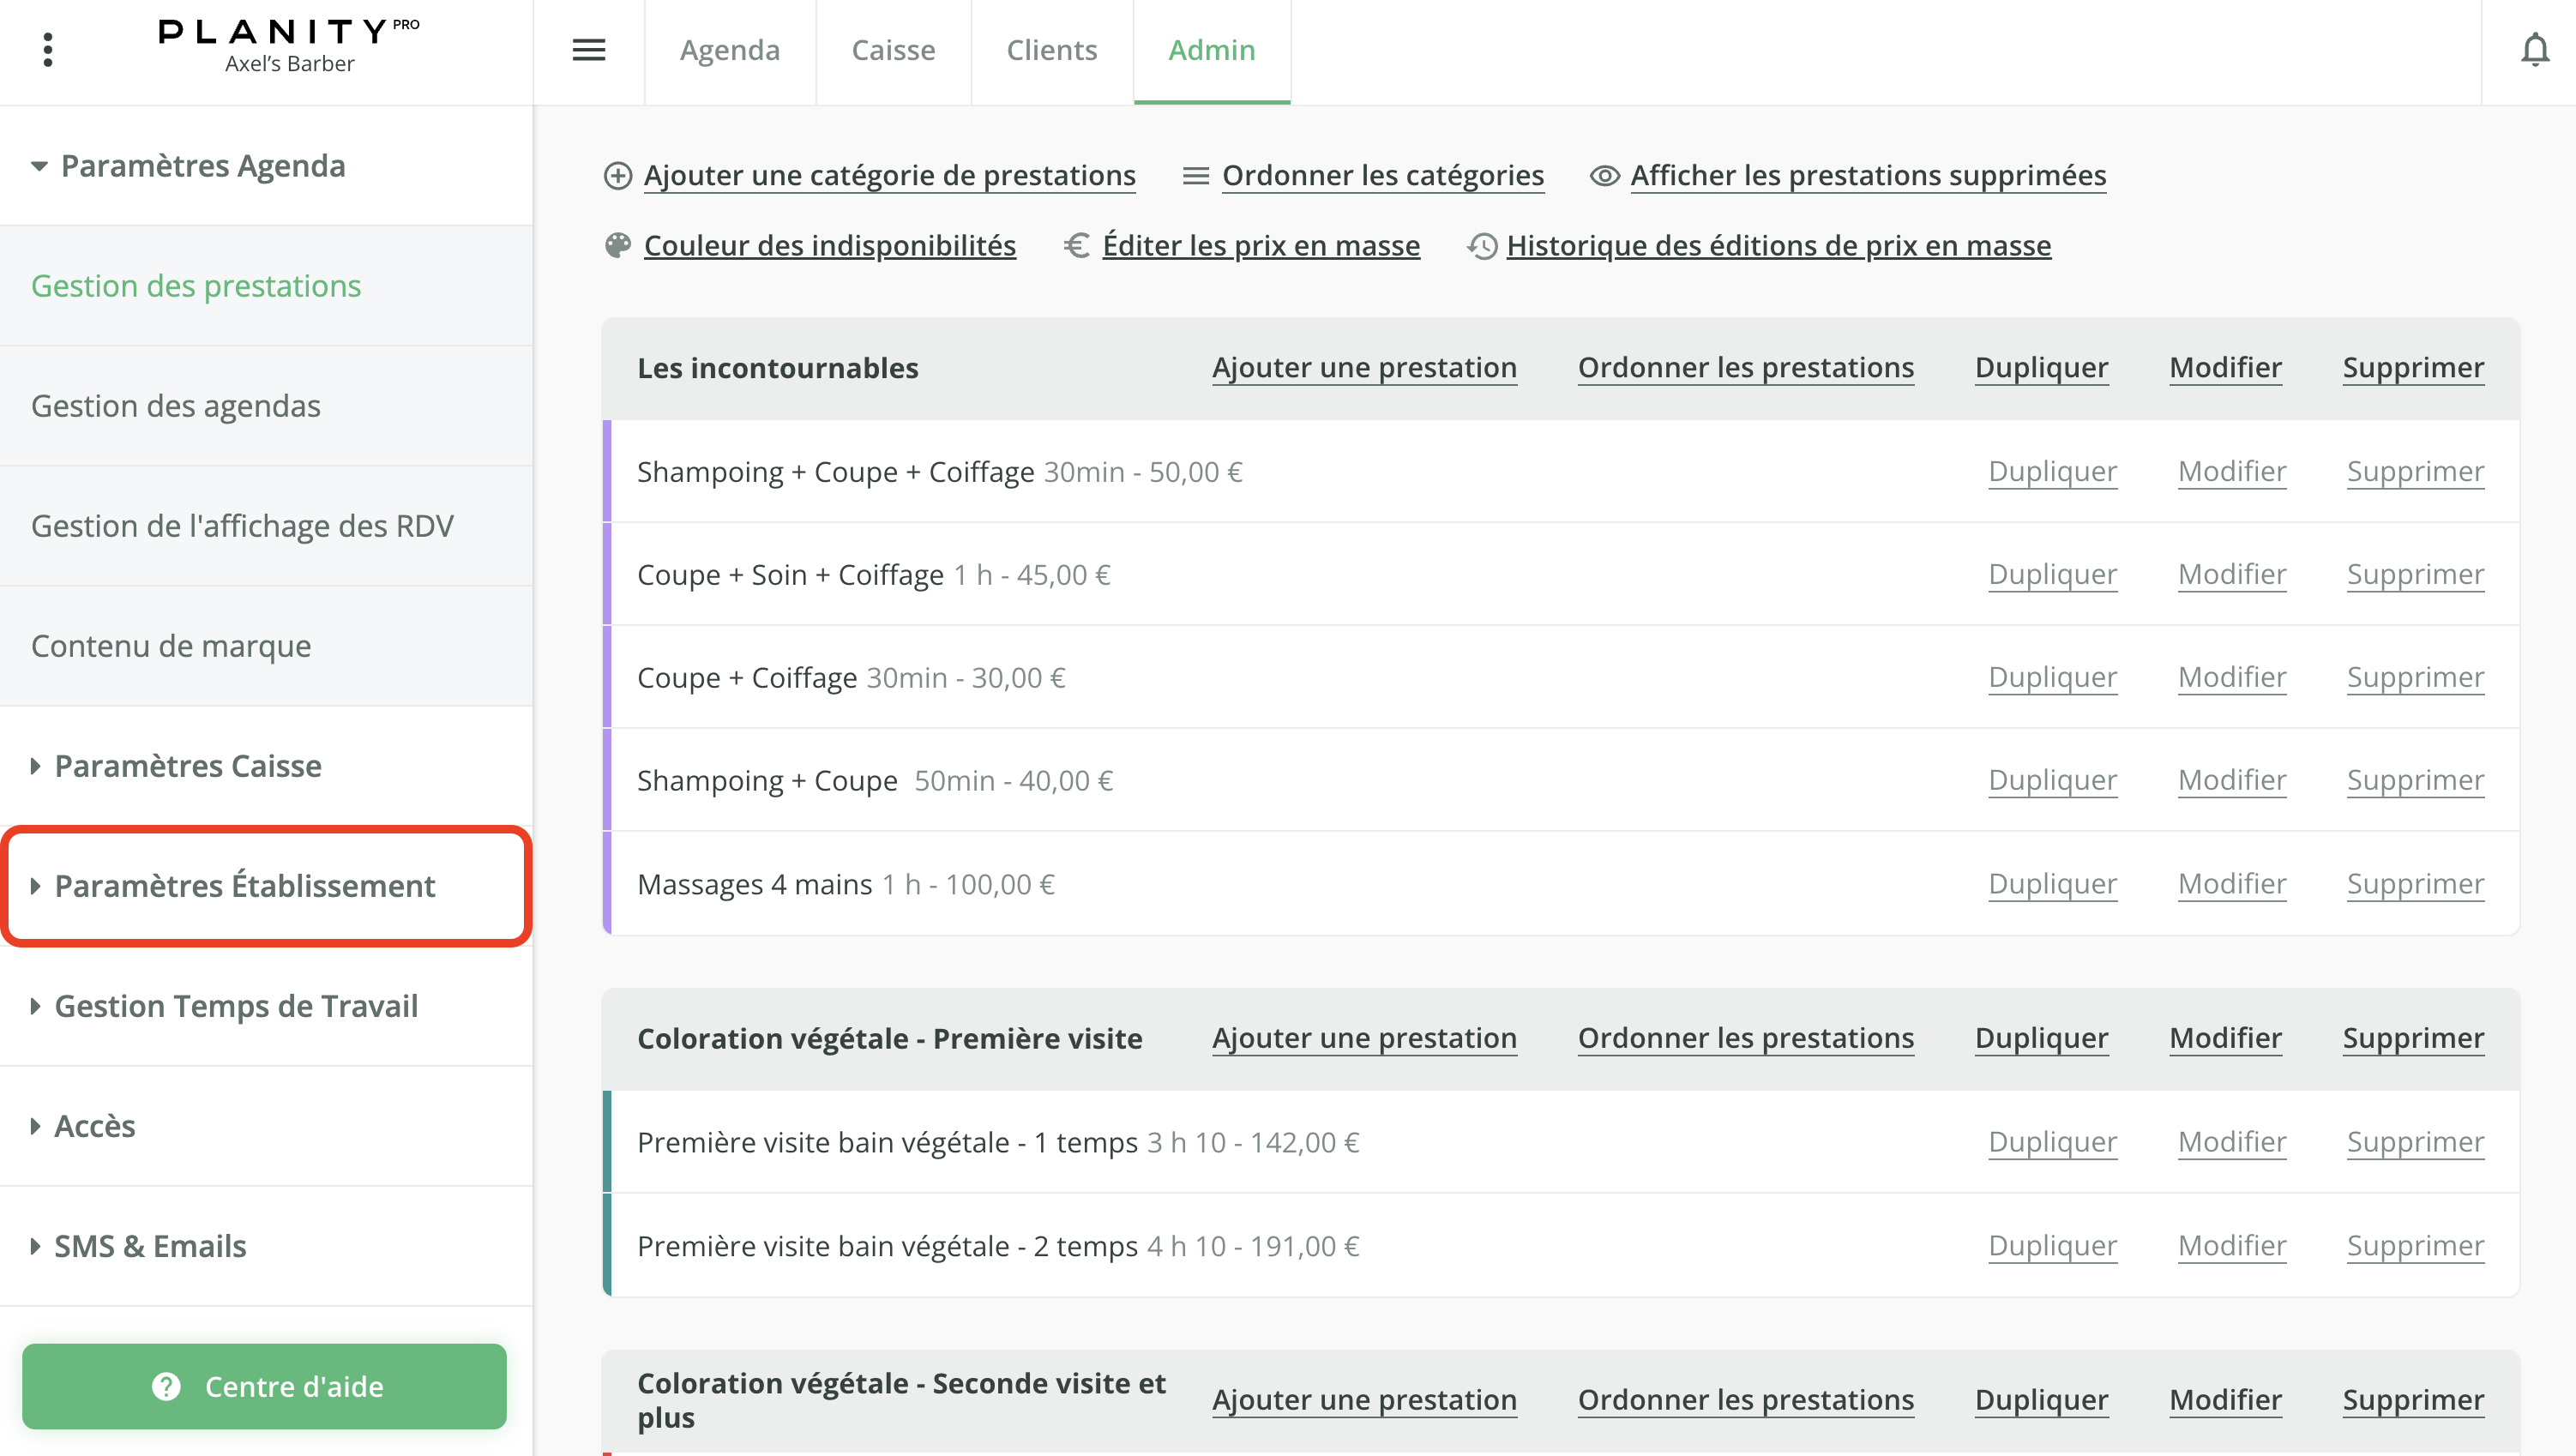Click the euro icon for mass price editing
The height and width of the screenshot is (1456, 2576).
click(x=1076, y=245)
